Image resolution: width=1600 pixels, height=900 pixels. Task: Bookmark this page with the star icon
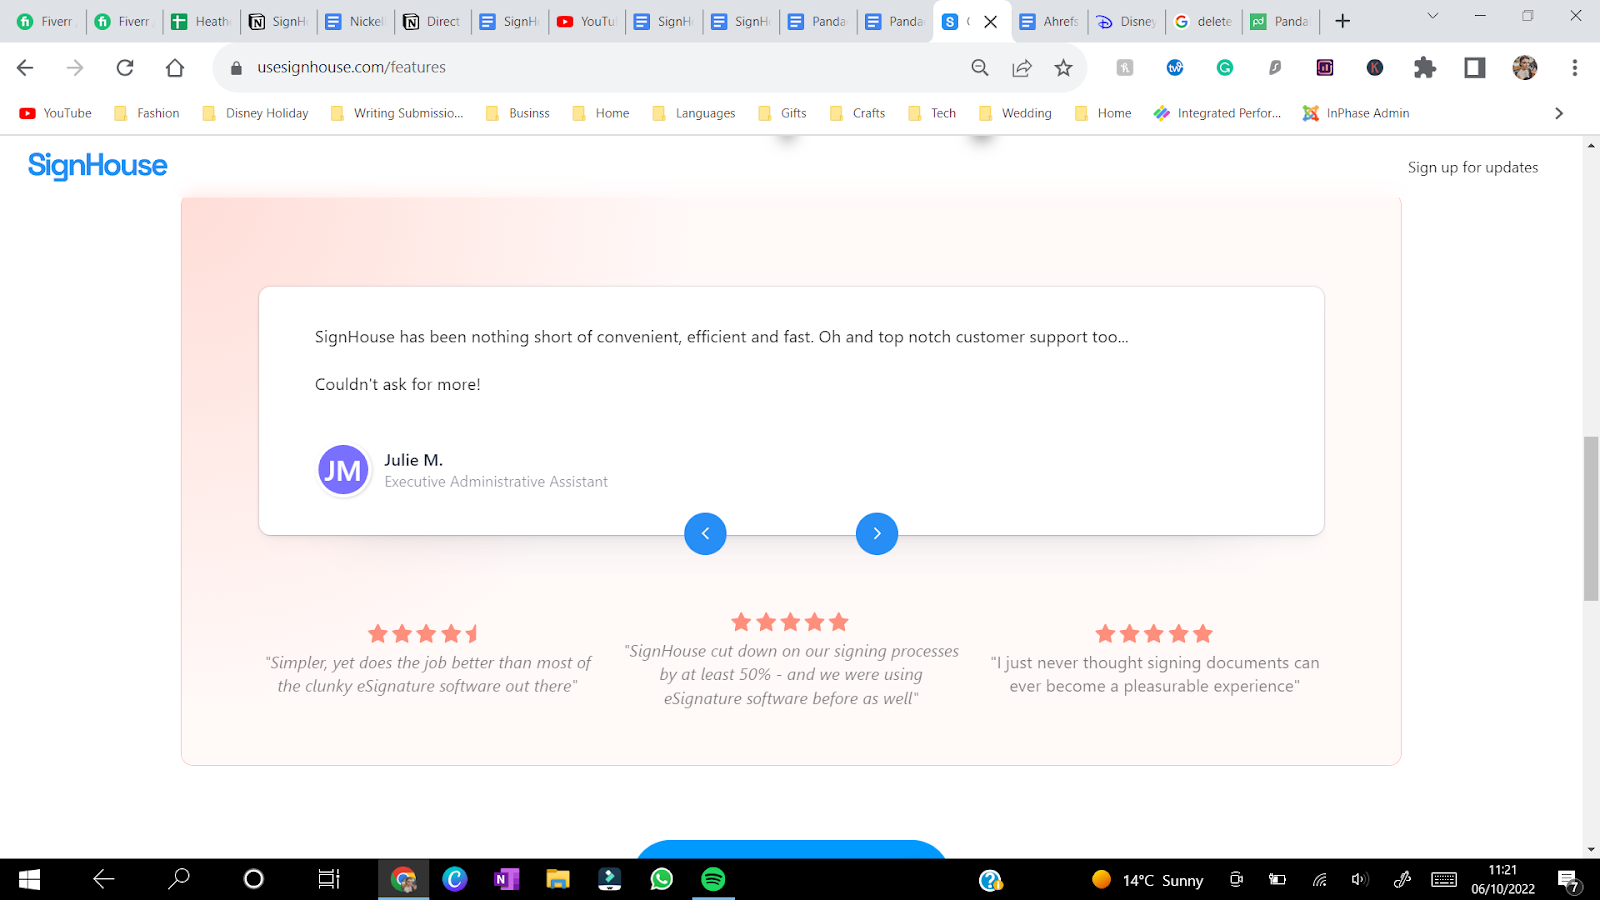pyautogui.click(x=1063, y=68)
